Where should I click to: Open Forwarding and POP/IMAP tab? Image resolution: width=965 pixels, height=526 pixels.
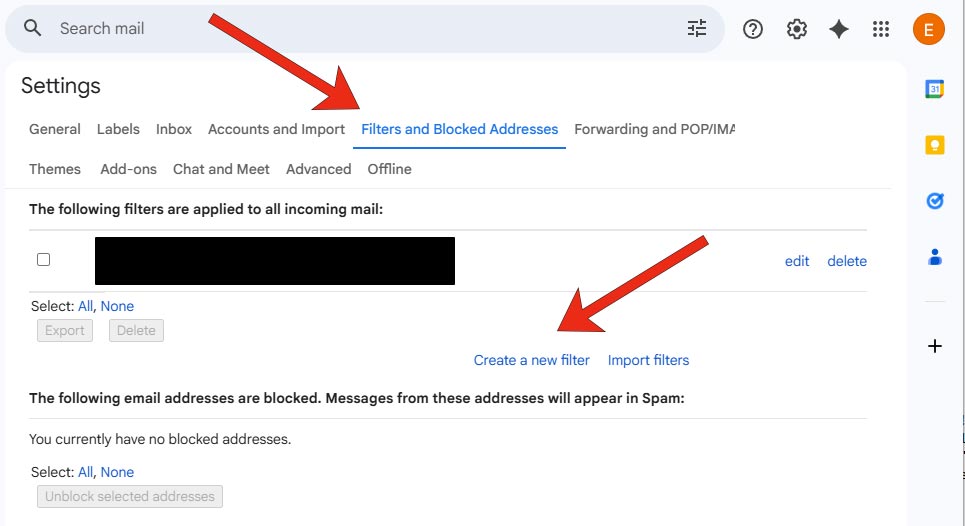tap(654, 129)
